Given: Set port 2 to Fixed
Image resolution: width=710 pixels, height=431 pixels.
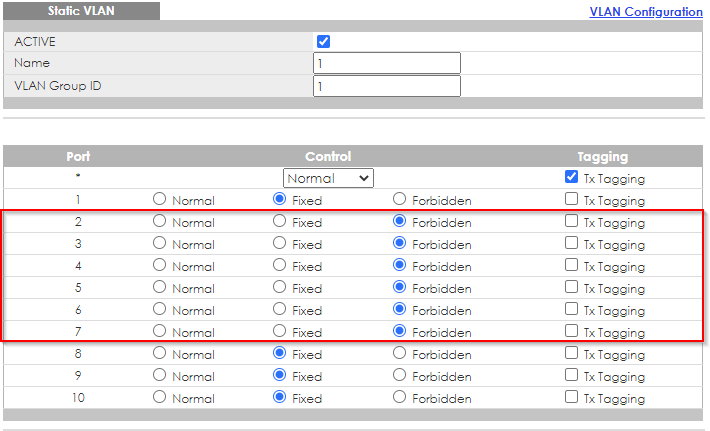Looking at the screenshot, I should [280, 221].
